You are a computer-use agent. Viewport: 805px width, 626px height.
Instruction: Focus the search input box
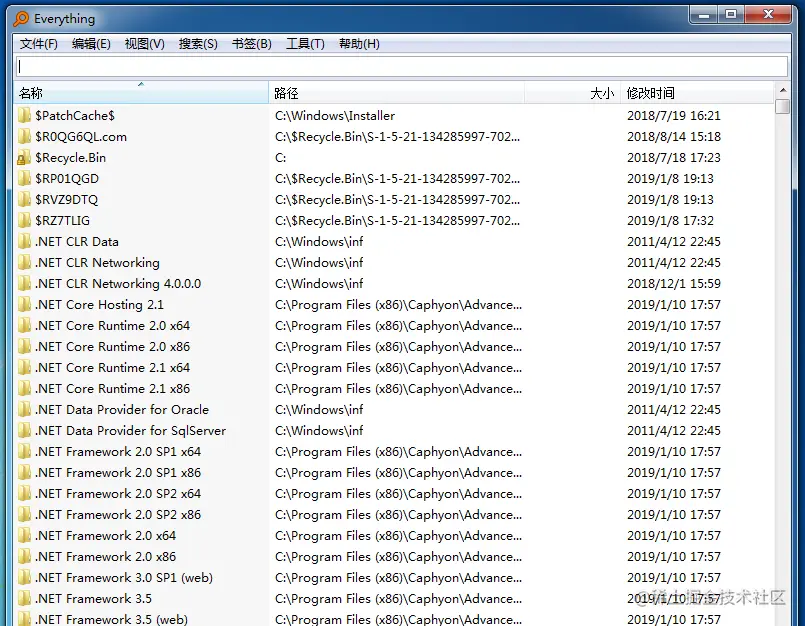pos(402,66)
